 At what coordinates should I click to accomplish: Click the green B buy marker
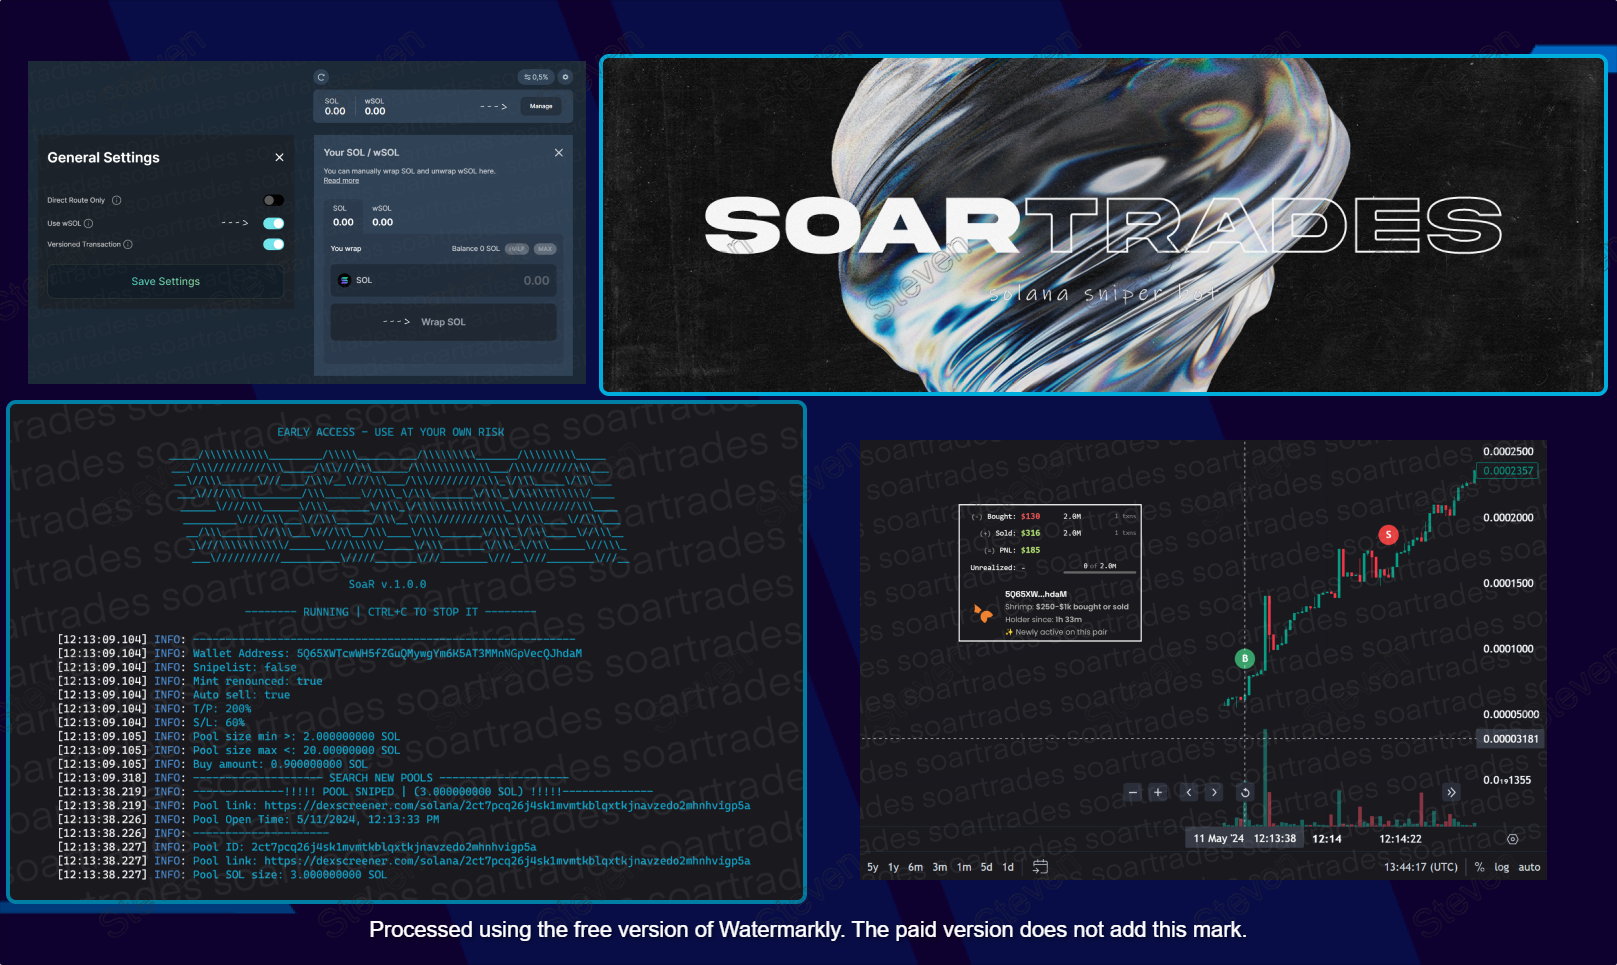coord(1245,658)
